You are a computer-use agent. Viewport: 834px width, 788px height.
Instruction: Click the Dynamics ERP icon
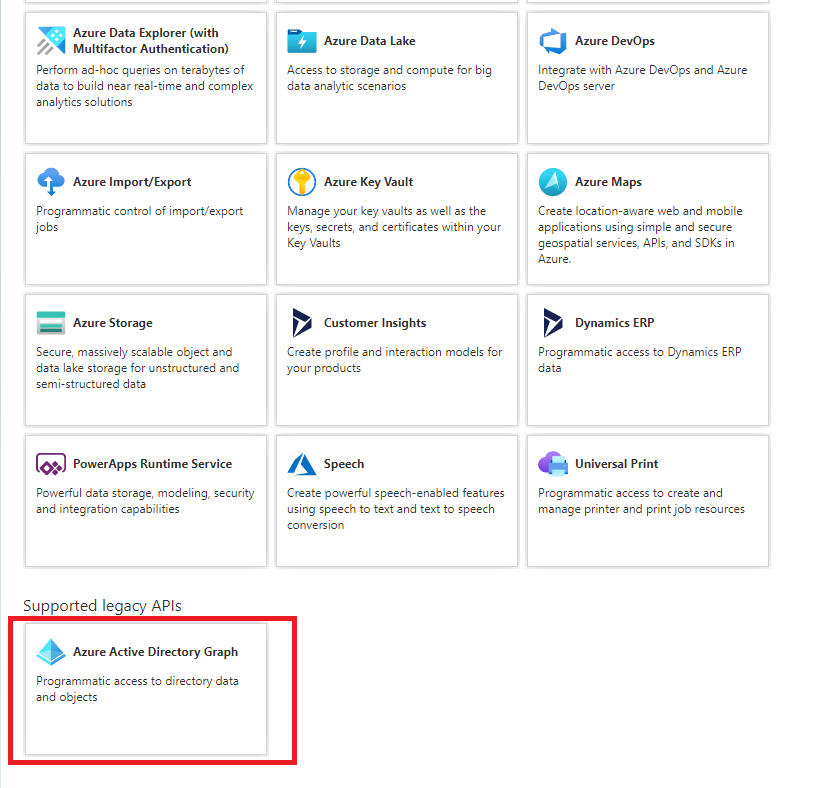553,323
